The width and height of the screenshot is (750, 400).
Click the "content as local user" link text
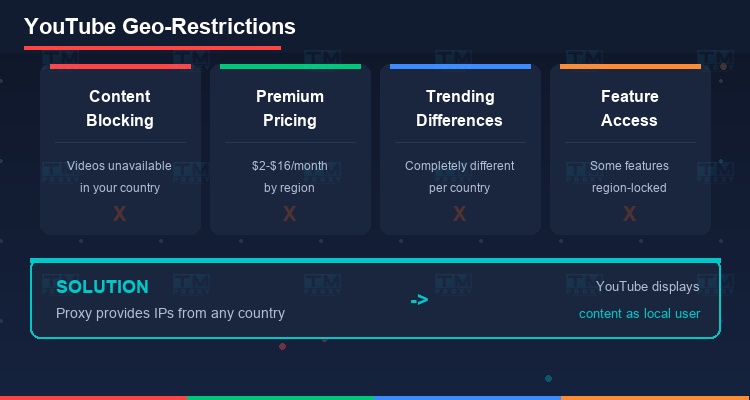pos(639,313)
